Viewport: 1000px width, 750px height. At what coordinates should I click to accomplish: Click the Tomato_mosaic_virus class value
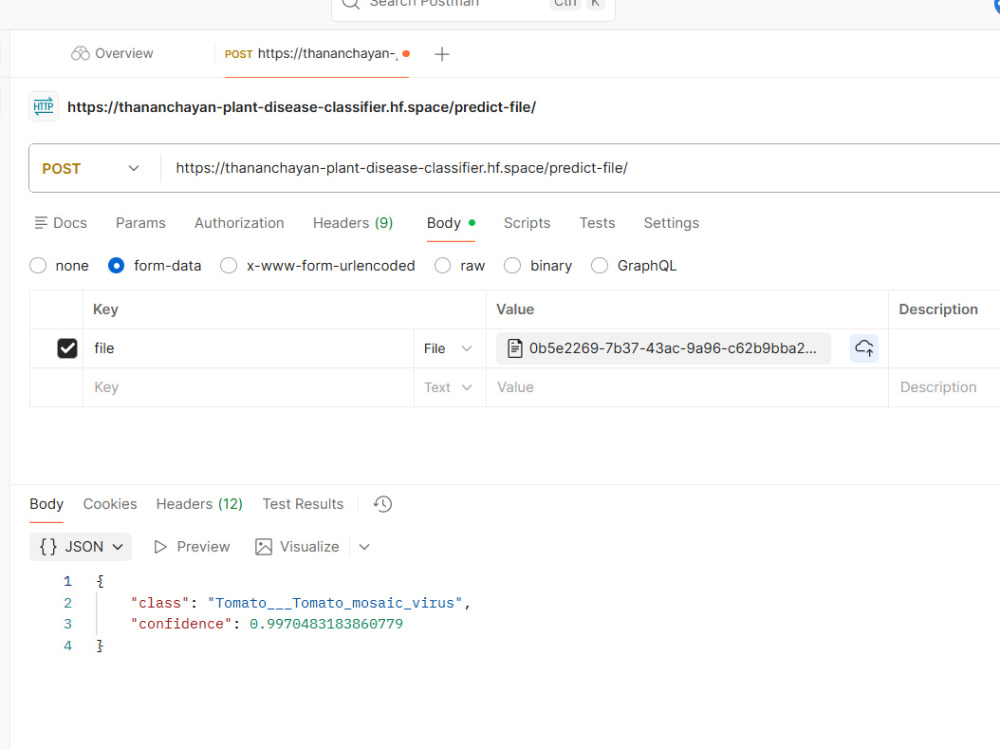point(335,603)
